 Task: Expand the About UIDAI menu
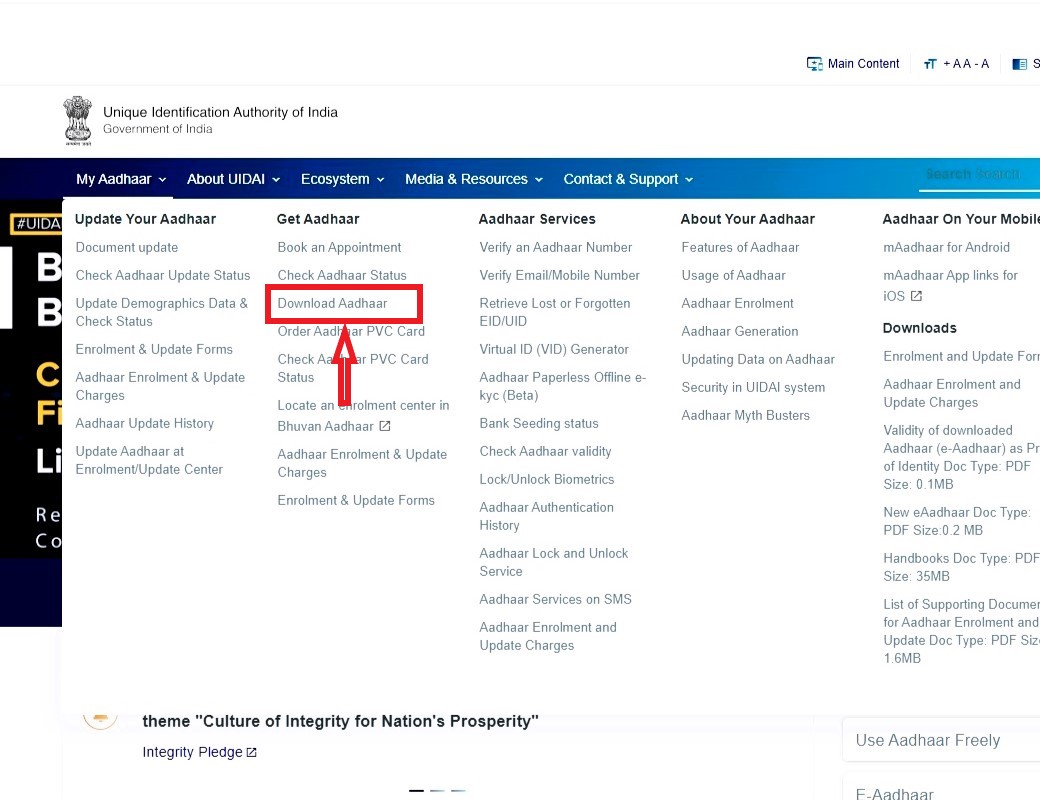(x=233, y=179)
